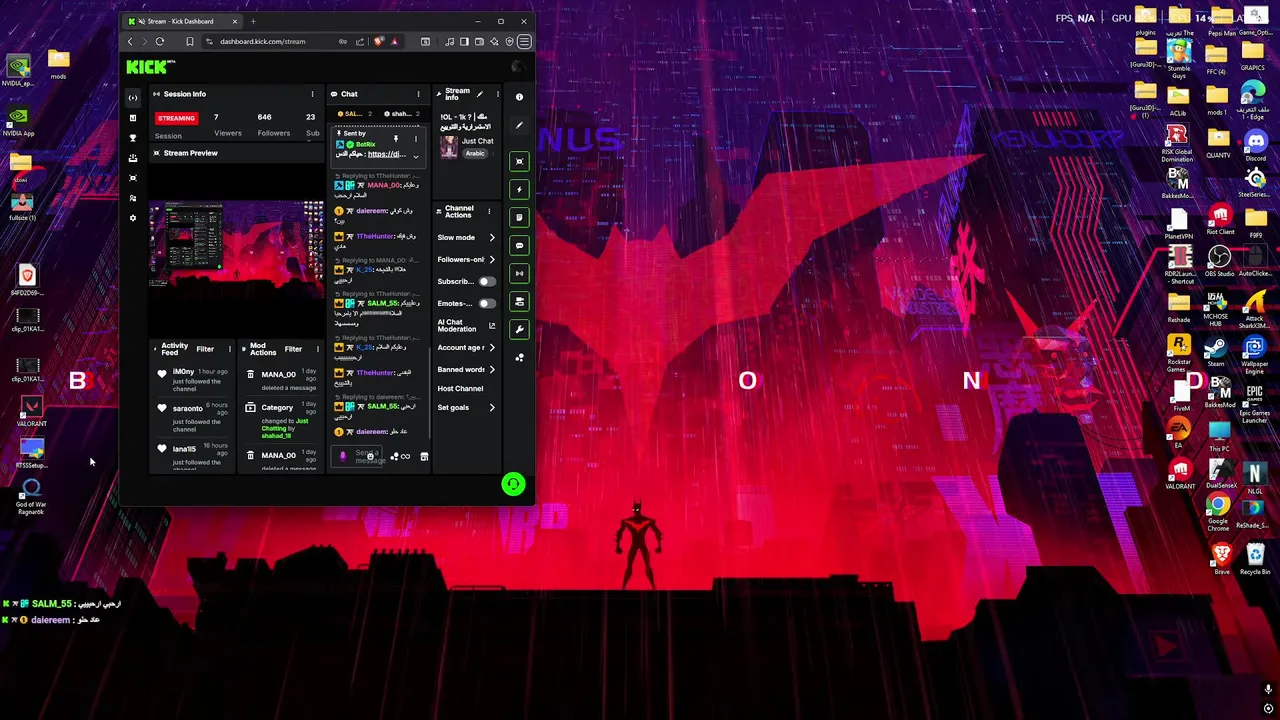
Task: Select the shah... chat leaderboard tab
Action: (x=400, y=114)
